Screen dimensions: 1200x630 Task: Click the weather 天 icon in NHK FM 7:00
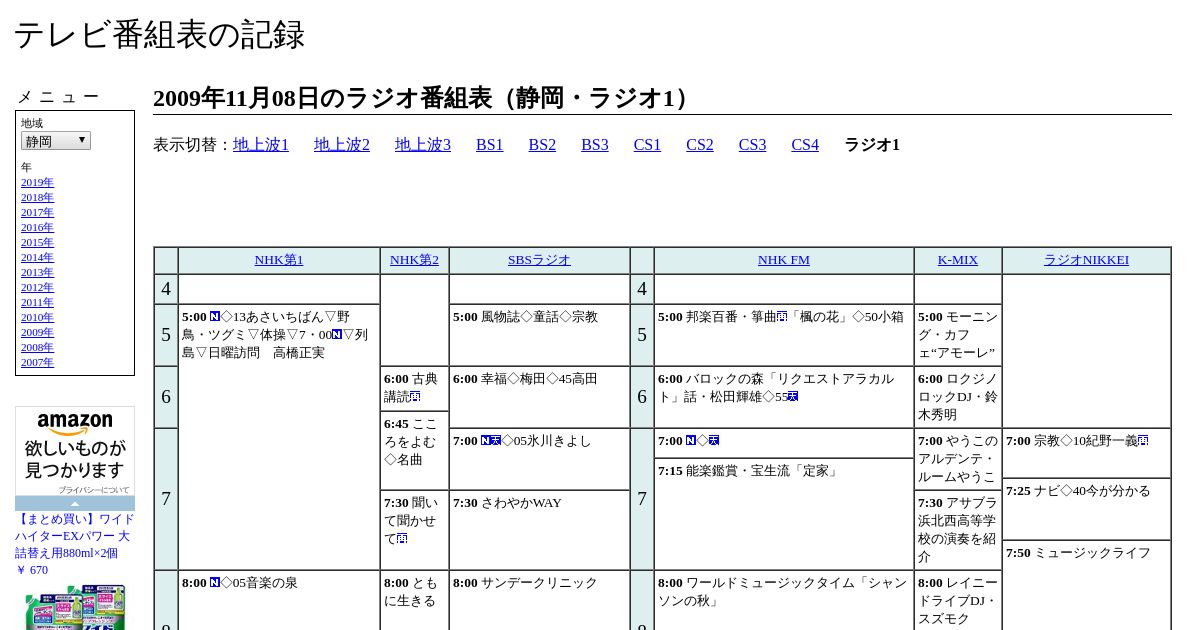714,441
